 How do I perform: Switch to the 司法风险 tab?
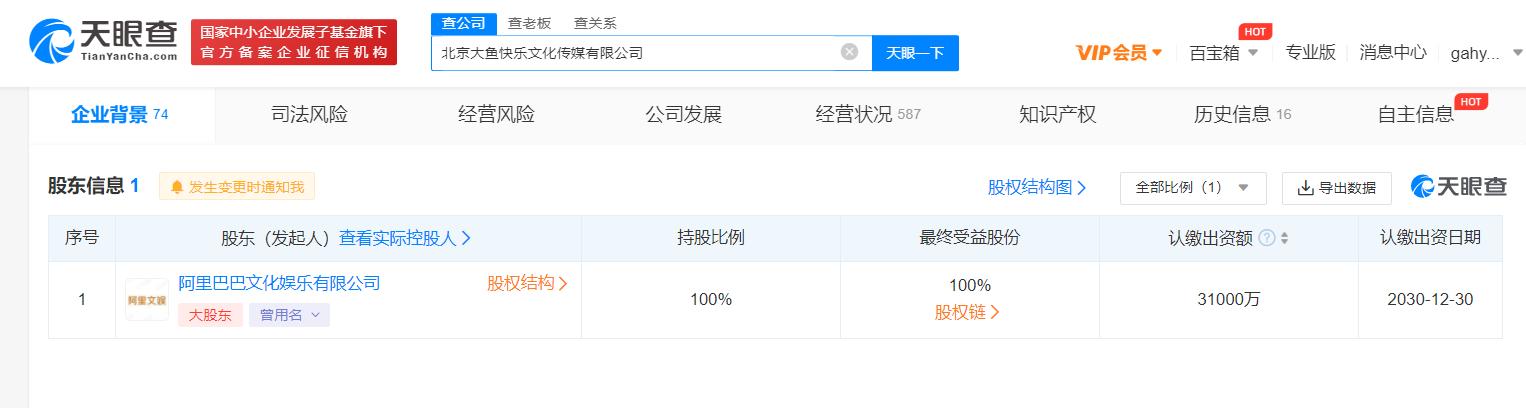click(309, 114)
